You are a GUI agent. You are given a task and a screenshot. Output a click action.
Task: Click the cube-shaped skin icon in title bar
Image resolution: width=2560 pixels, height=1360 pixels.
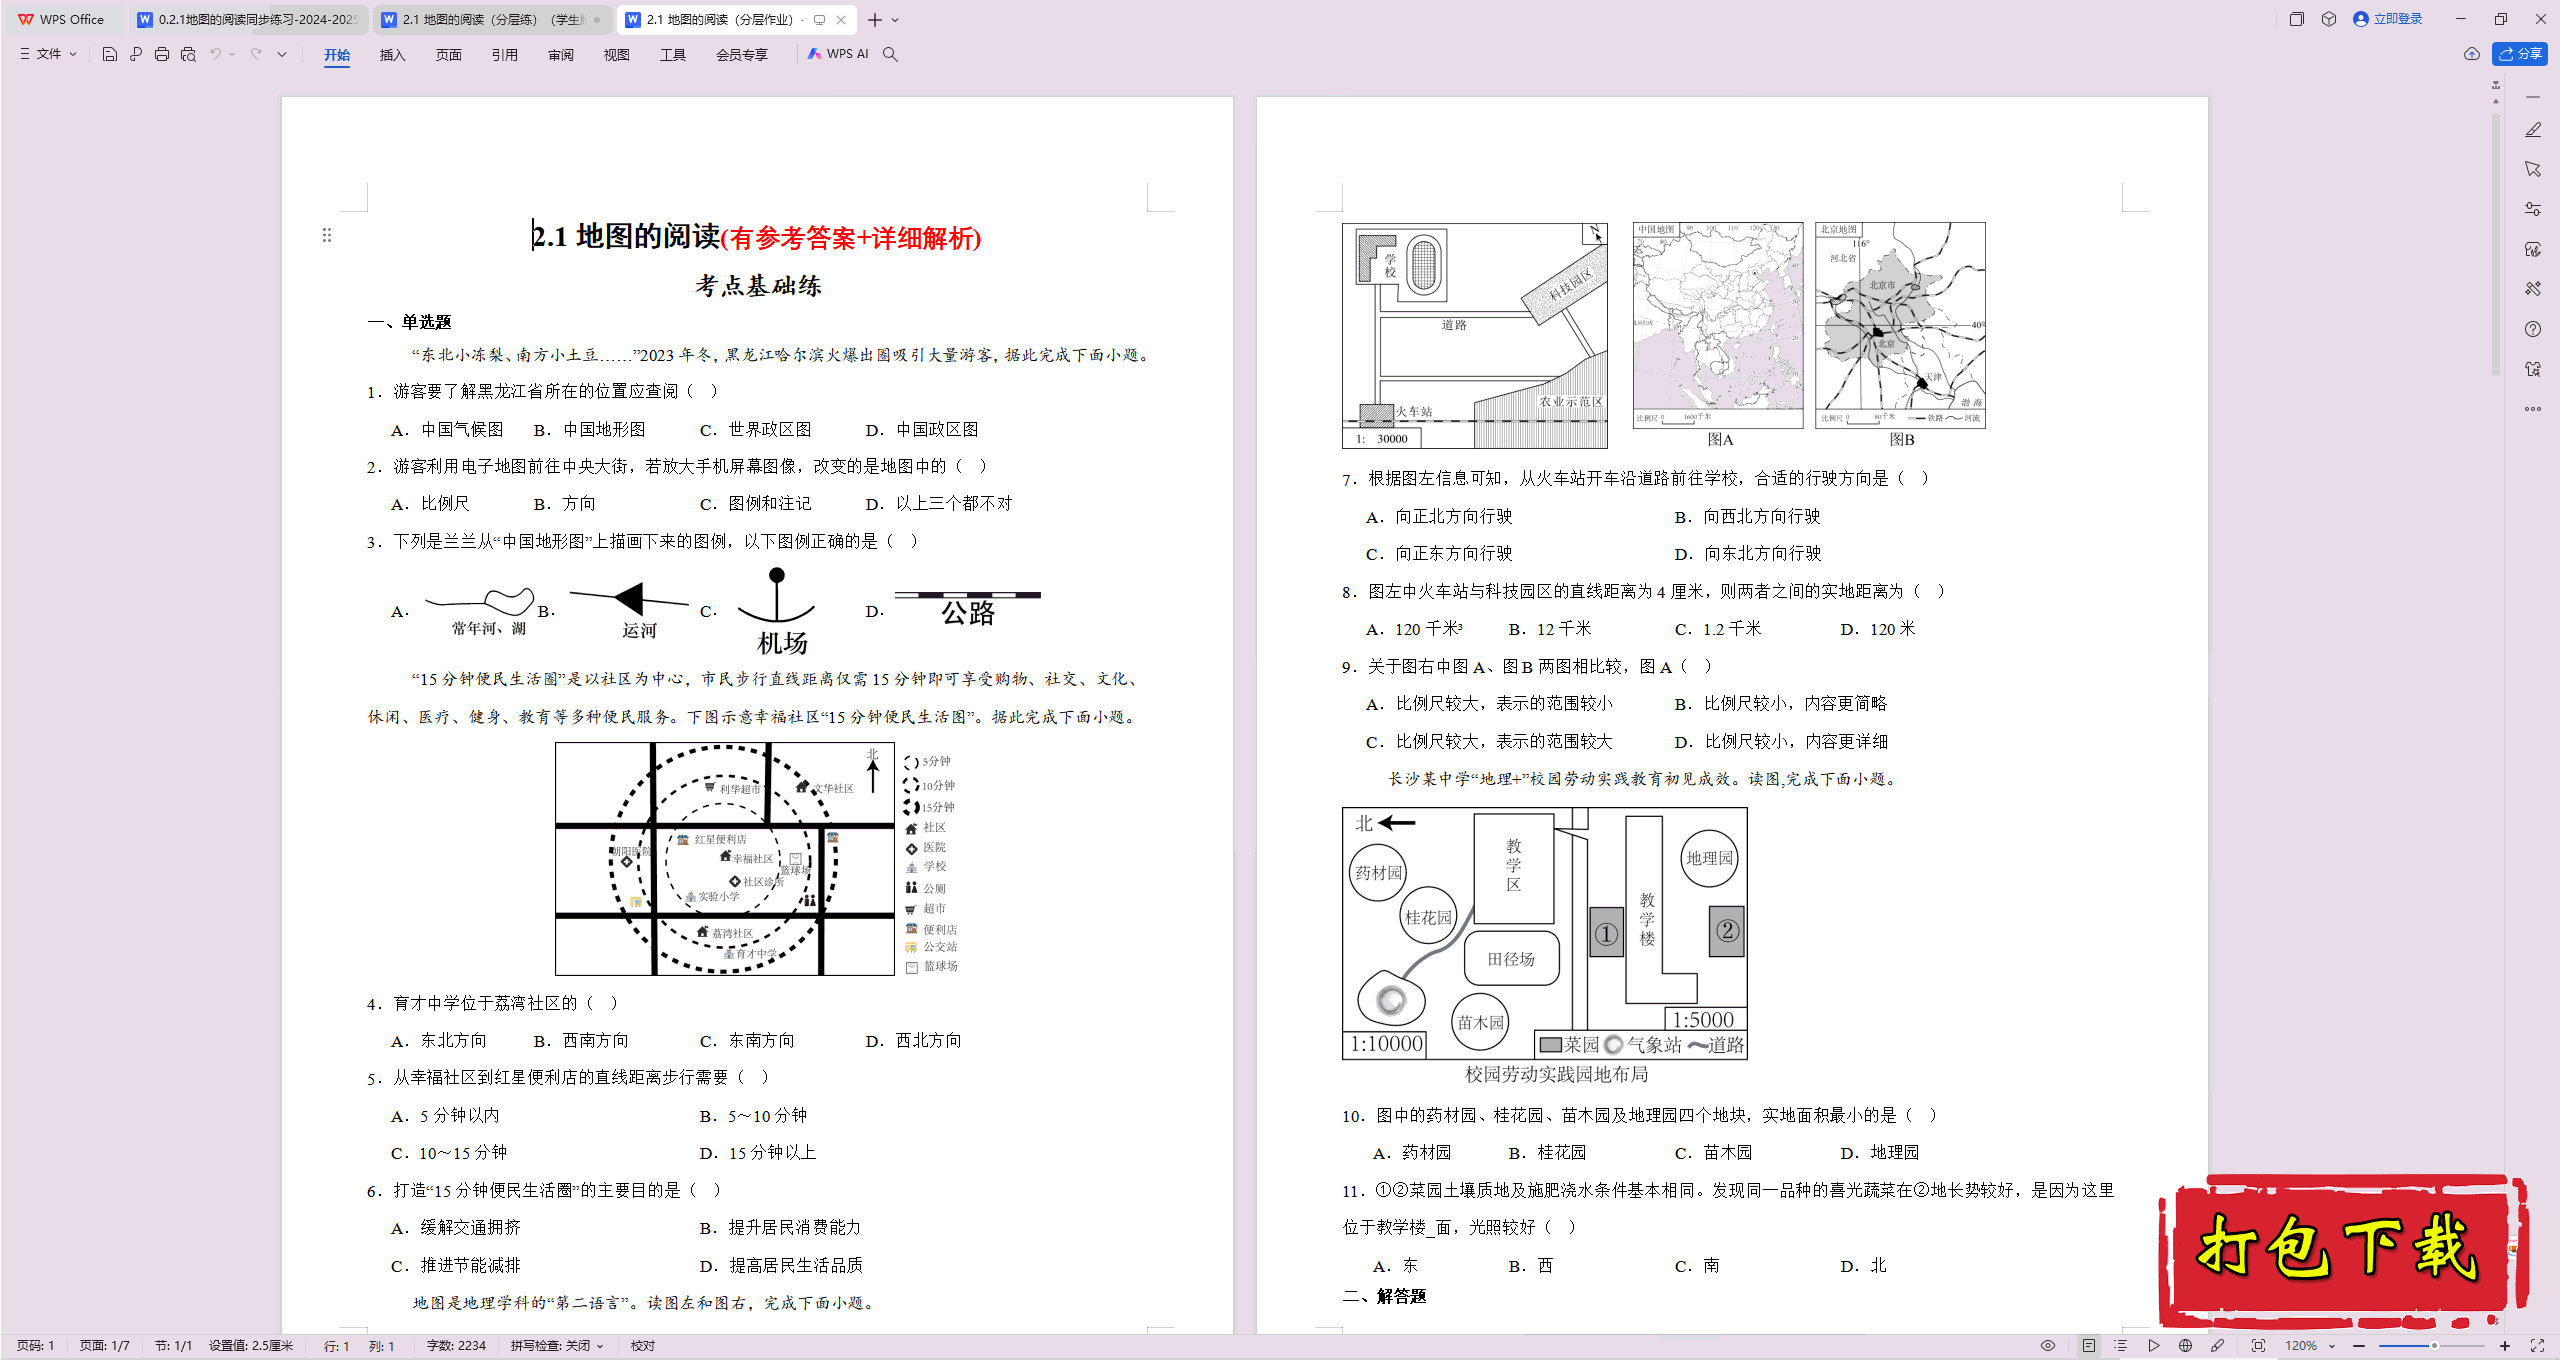click(2329, 19)
